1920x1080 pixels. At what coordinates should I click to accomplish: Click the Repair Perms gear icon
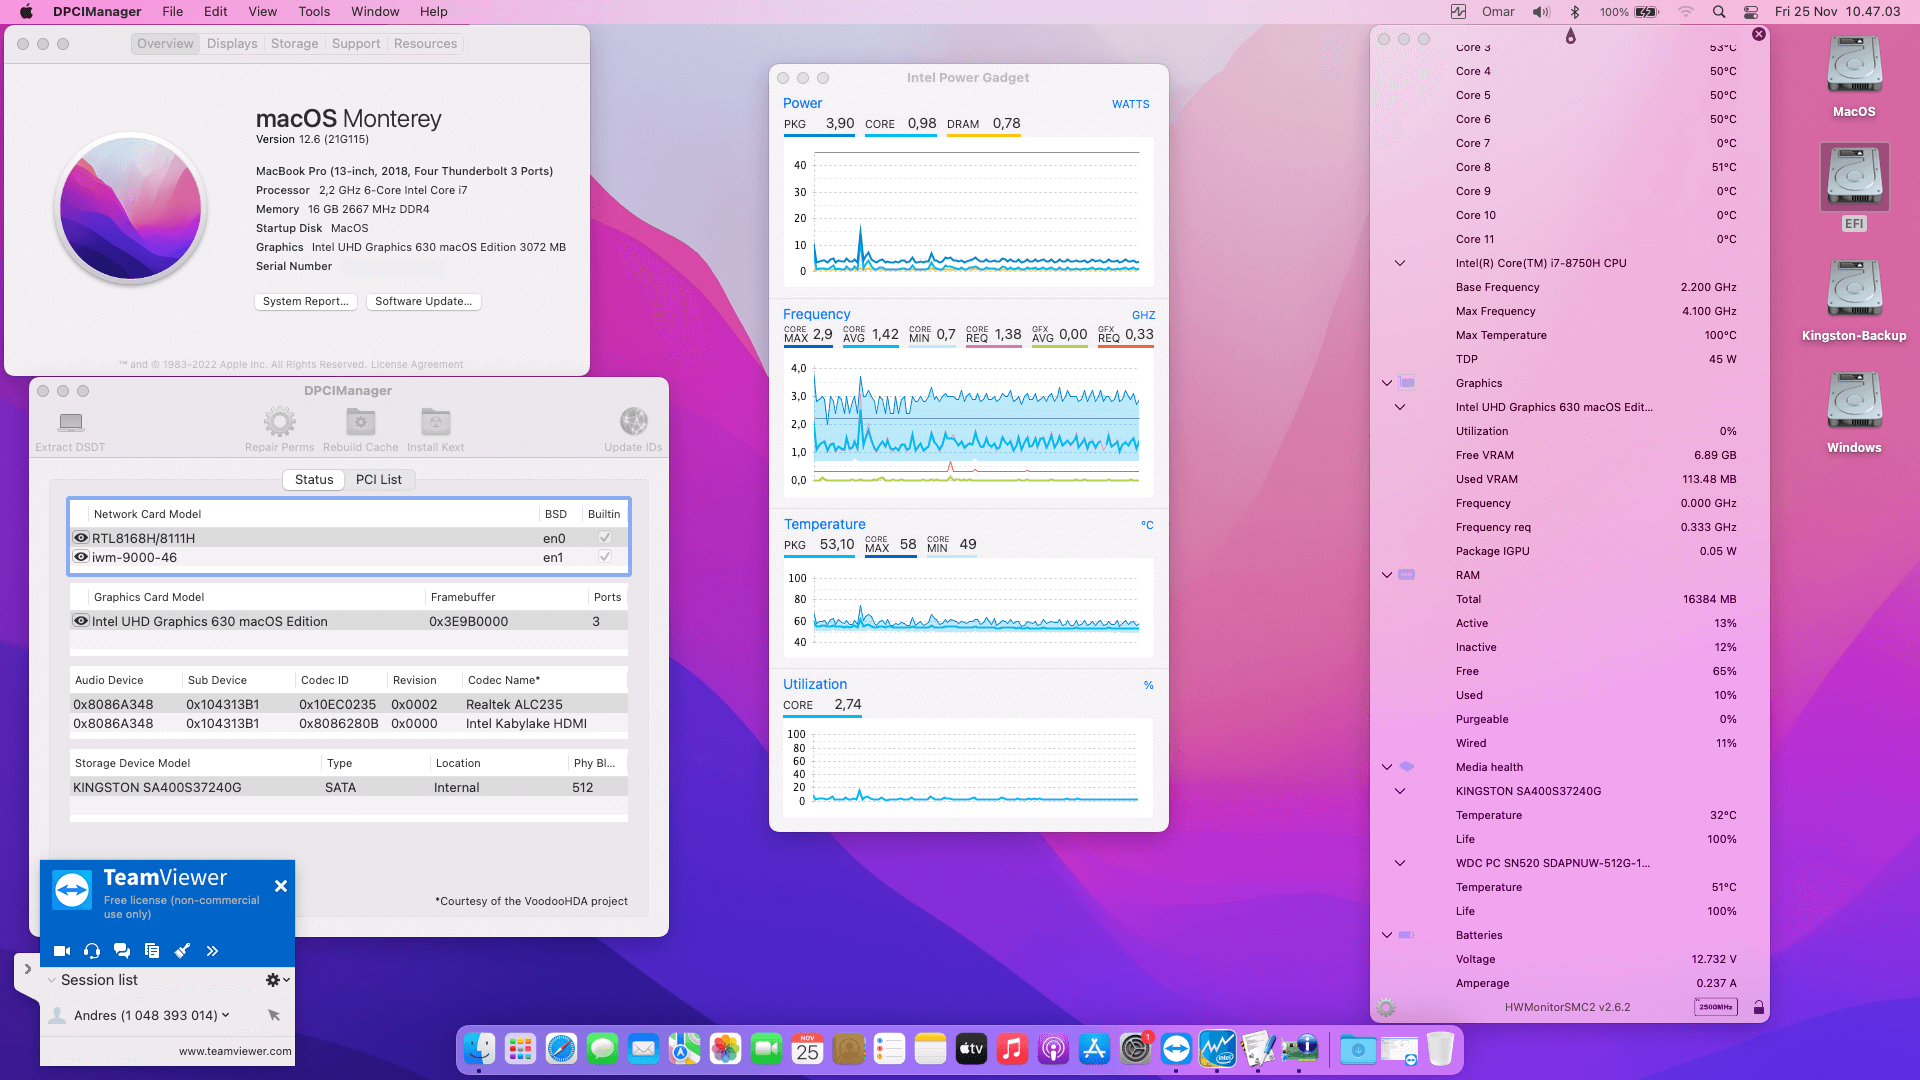pyautogui.click(x=279, y=422)
